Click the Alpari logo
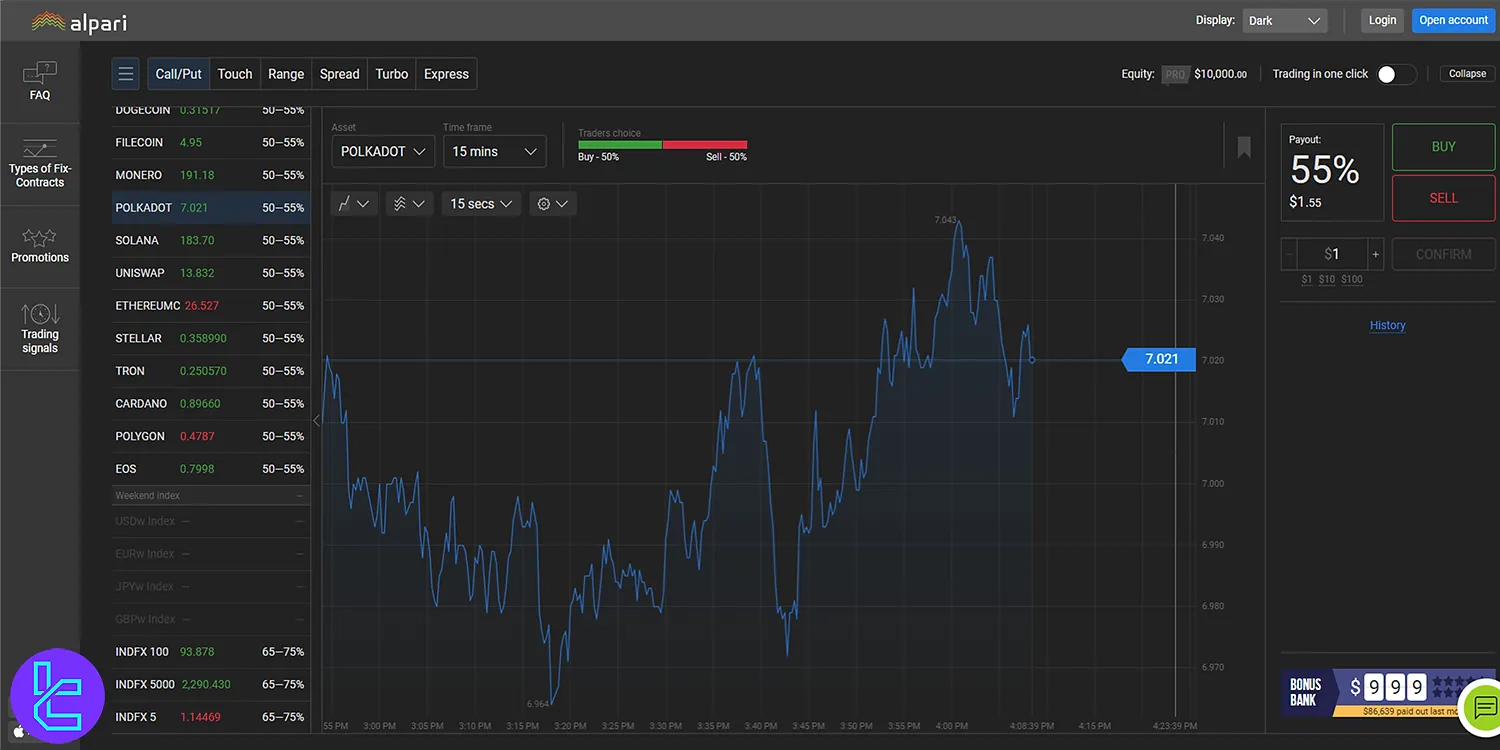The height and width of the screenshot is (750, 1500). point(78,21)
